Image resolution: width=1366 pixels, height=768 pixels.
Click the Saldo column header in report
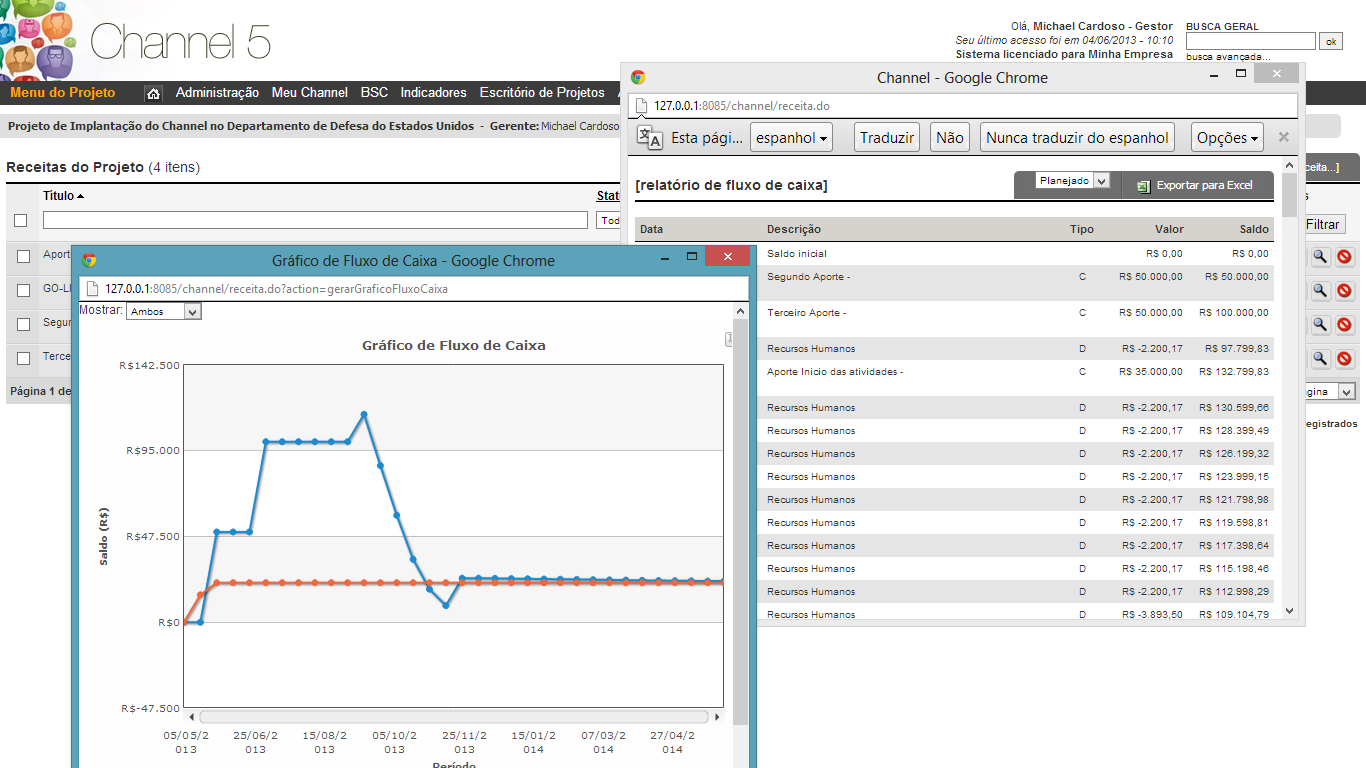(x=1253, y=229)
